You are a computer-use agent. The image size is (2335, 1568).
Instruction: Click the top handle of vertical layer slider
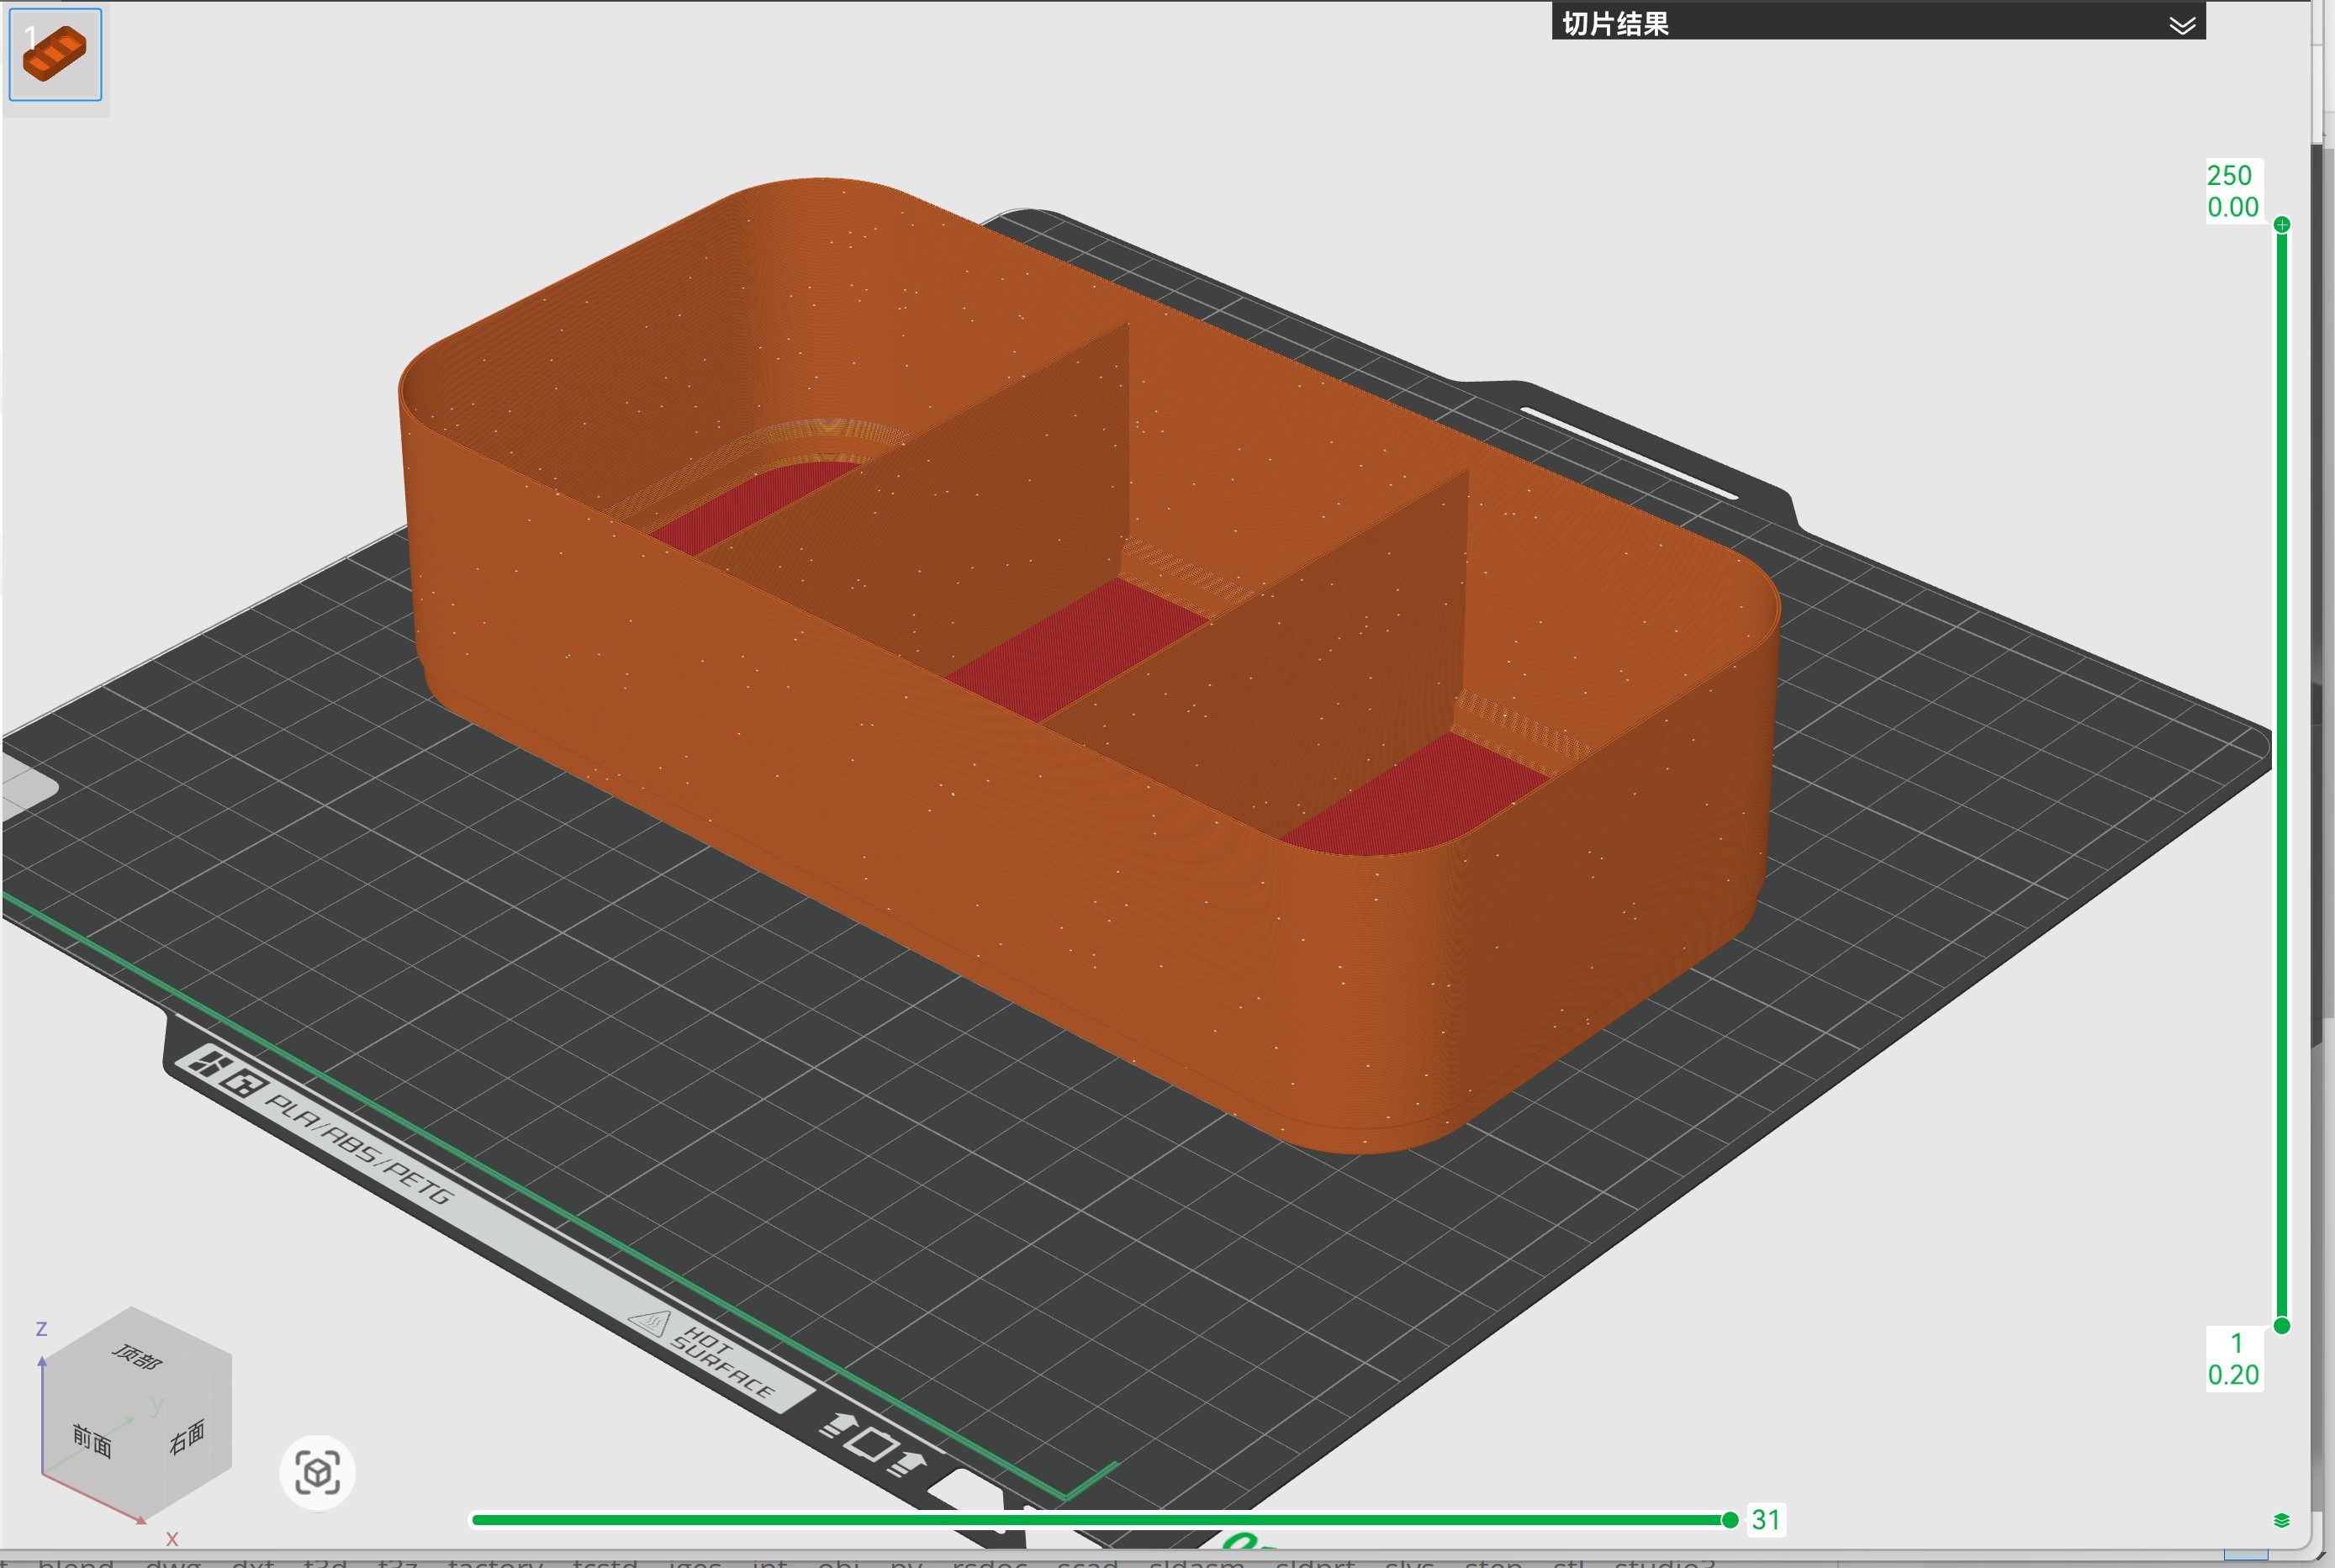pyautogui.click(x=2282, y=224)
